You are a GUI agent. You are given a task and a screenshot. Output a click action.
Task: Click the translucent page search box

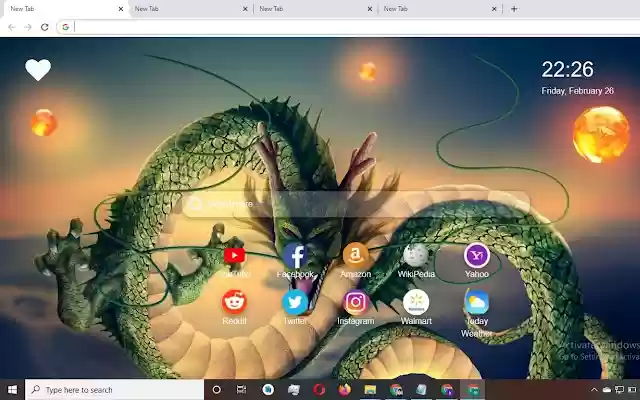(356, 204)
